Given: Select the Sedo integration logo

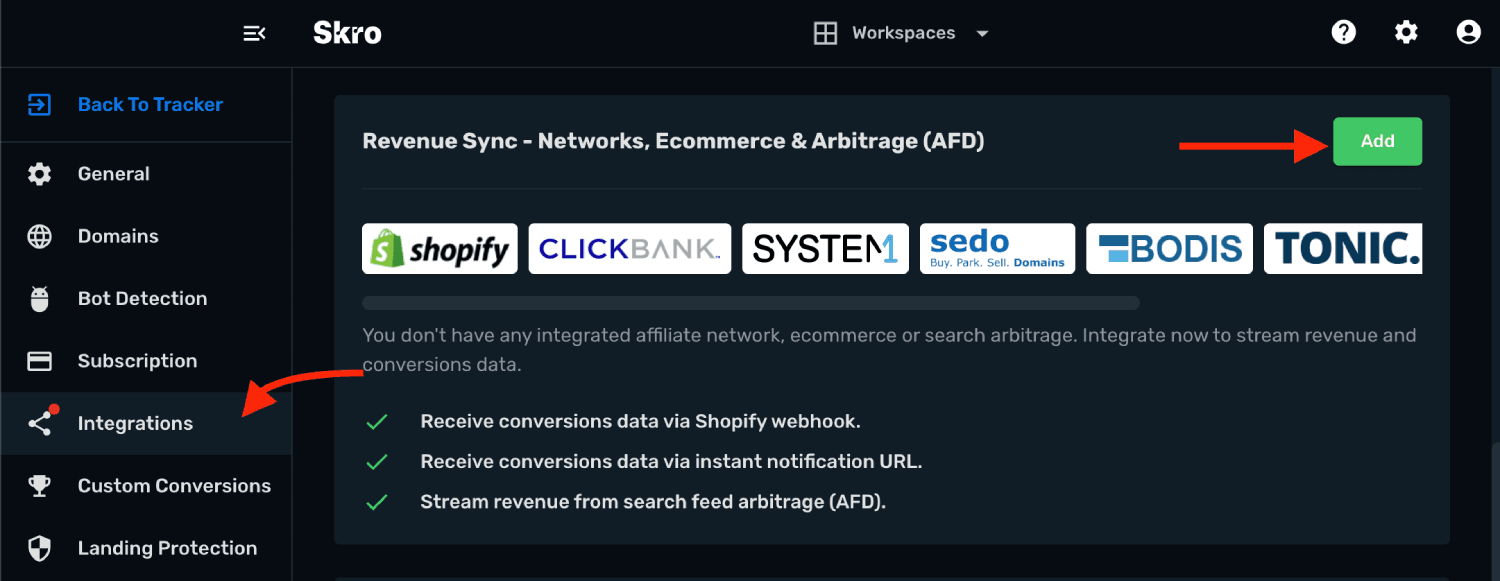Looking at the screenshot, I should pyautogui.click(x=997, y=248).
